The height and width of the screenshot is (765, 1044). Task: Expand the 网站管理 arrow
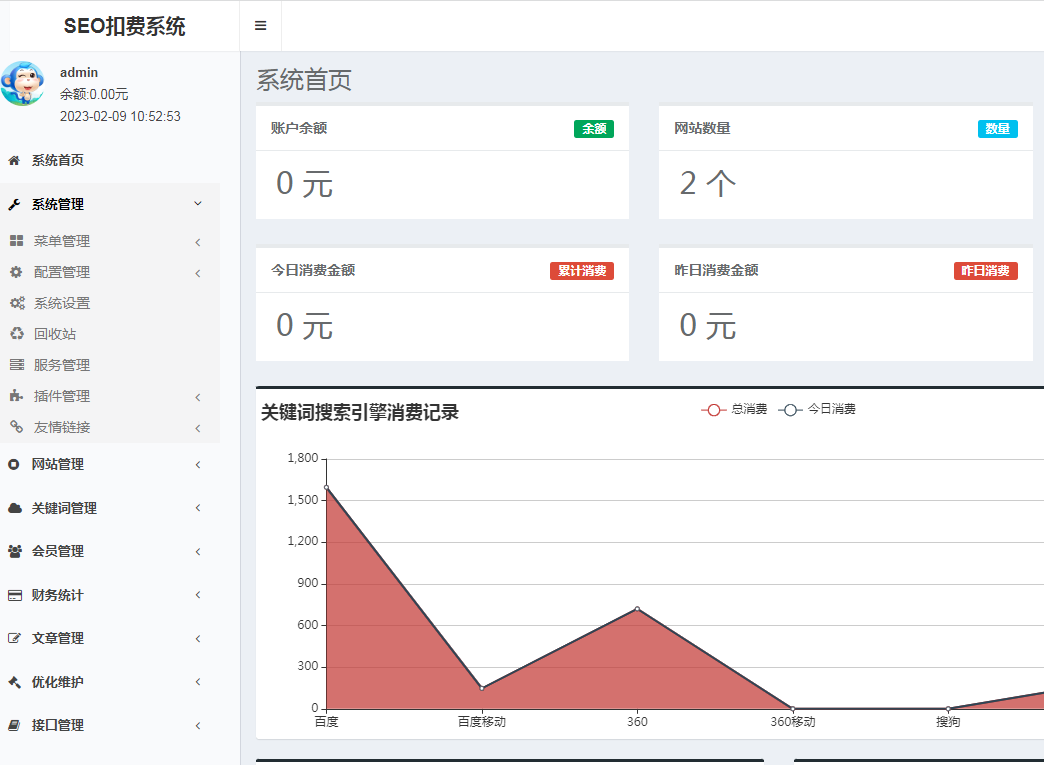198,465
